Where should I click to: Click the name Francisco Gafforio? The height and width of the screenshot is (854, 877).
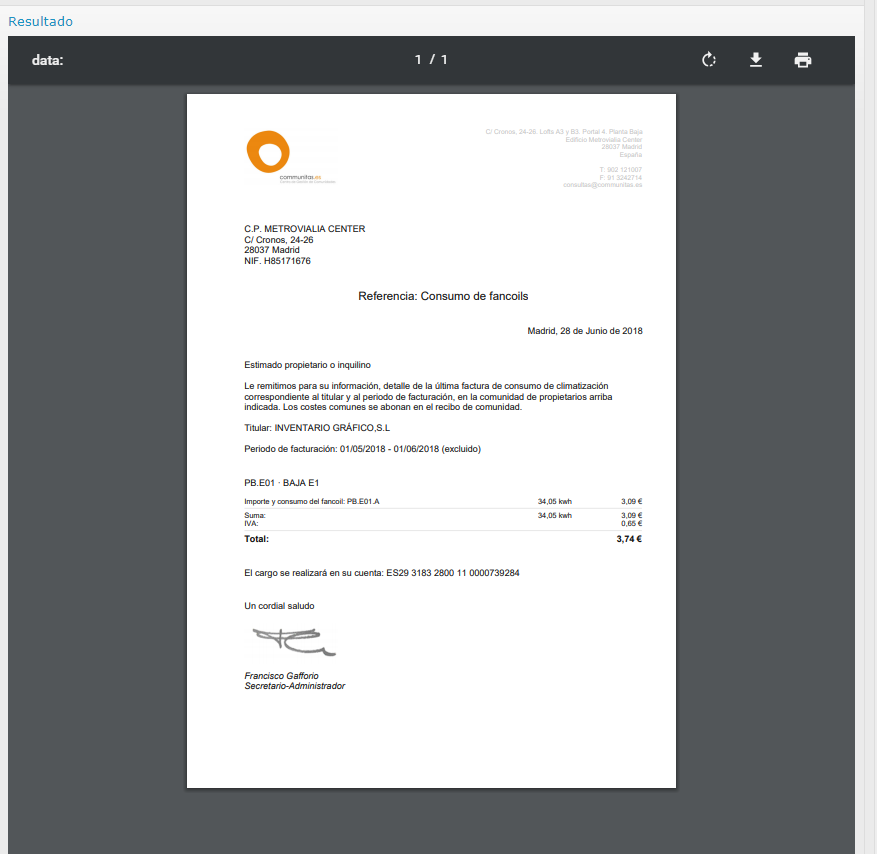(x=281, y=676)
